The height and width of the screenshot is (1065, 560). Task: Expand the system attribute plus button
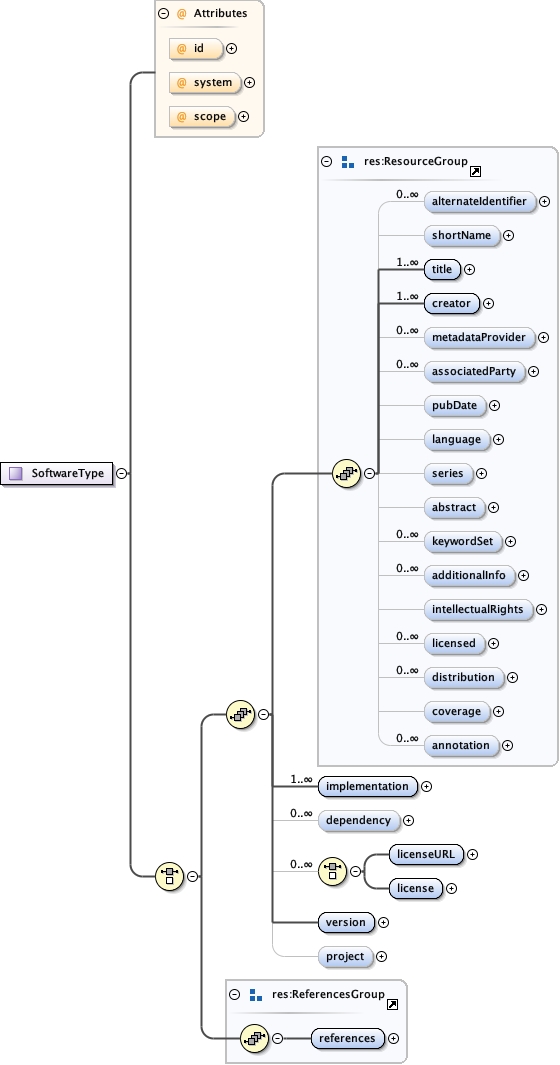pyautogui.click(x=249, y=82)
